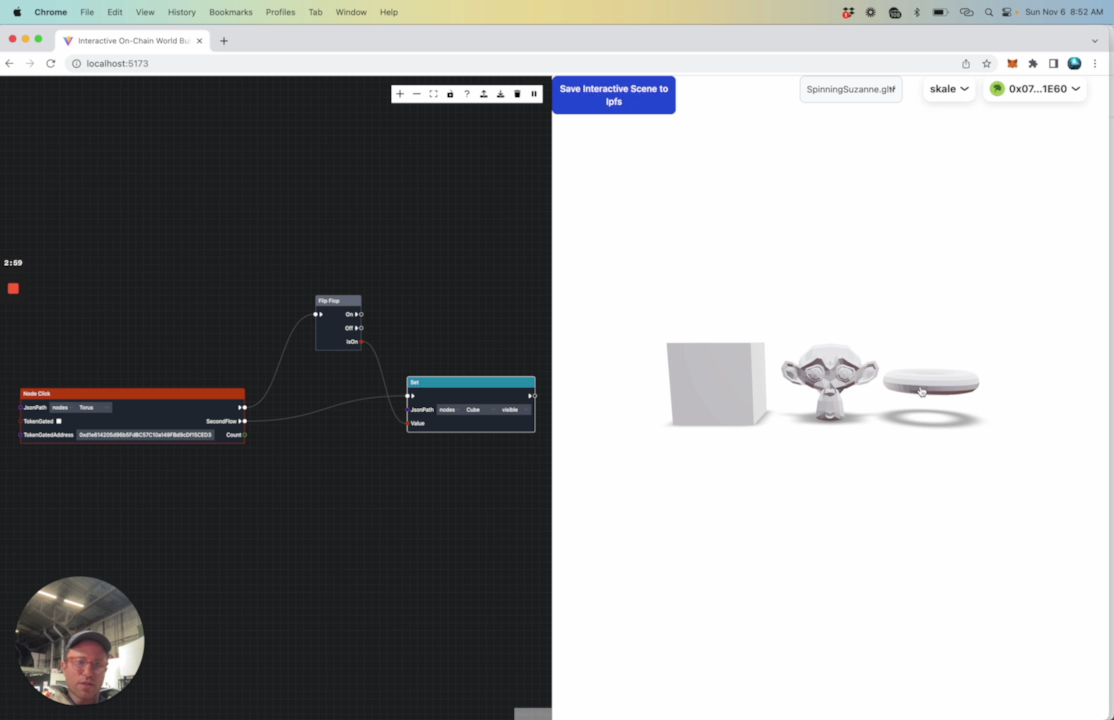Viewport: 1114px width, 720px height.
Task: Open the Chrome profile avatar
Action: click(x=1074, y=63)
